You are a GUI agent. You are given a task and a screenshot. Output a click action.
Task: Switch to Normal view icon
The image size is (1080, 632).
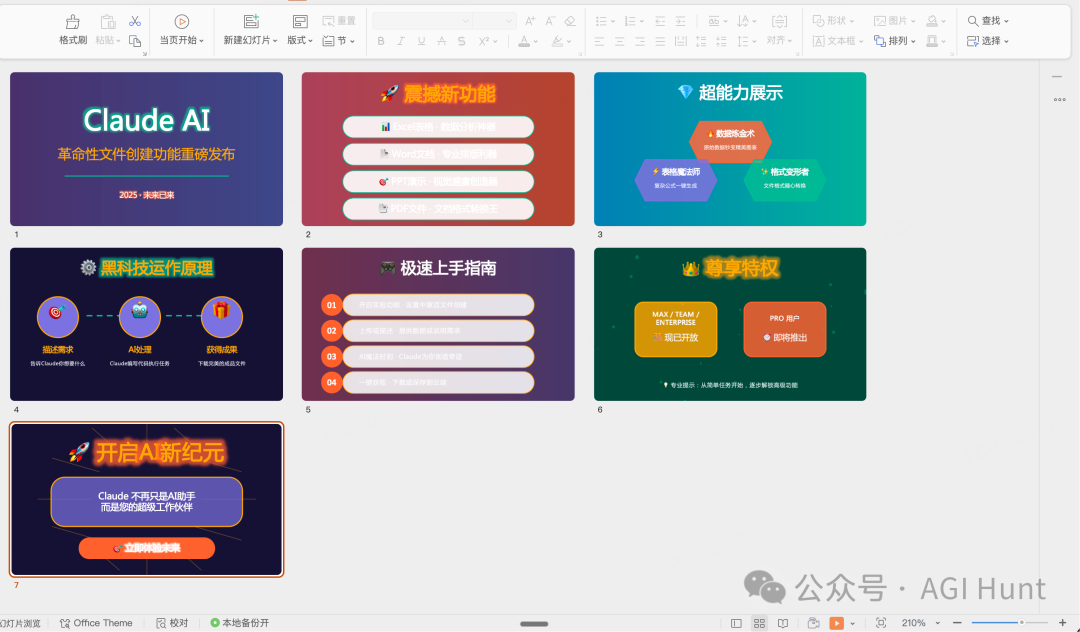pos(736,623)
